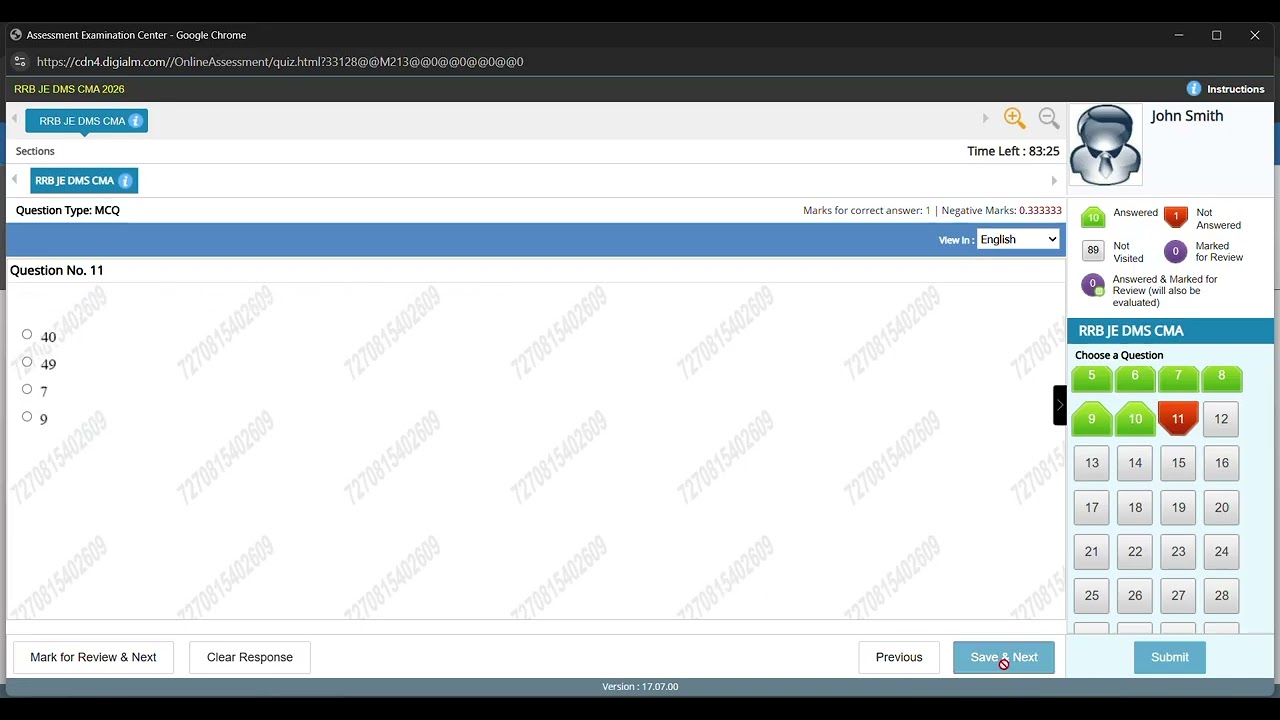Click the Time Left : 83:25 text
This screenshot has width=1280, height=720.
1013,151
